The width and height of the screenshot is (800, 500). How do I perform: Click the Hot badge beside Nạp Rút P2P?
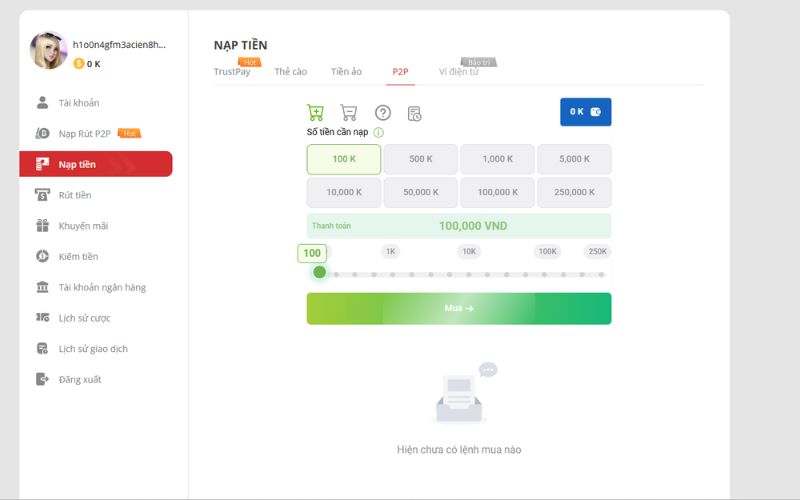[x=129, y=133]
